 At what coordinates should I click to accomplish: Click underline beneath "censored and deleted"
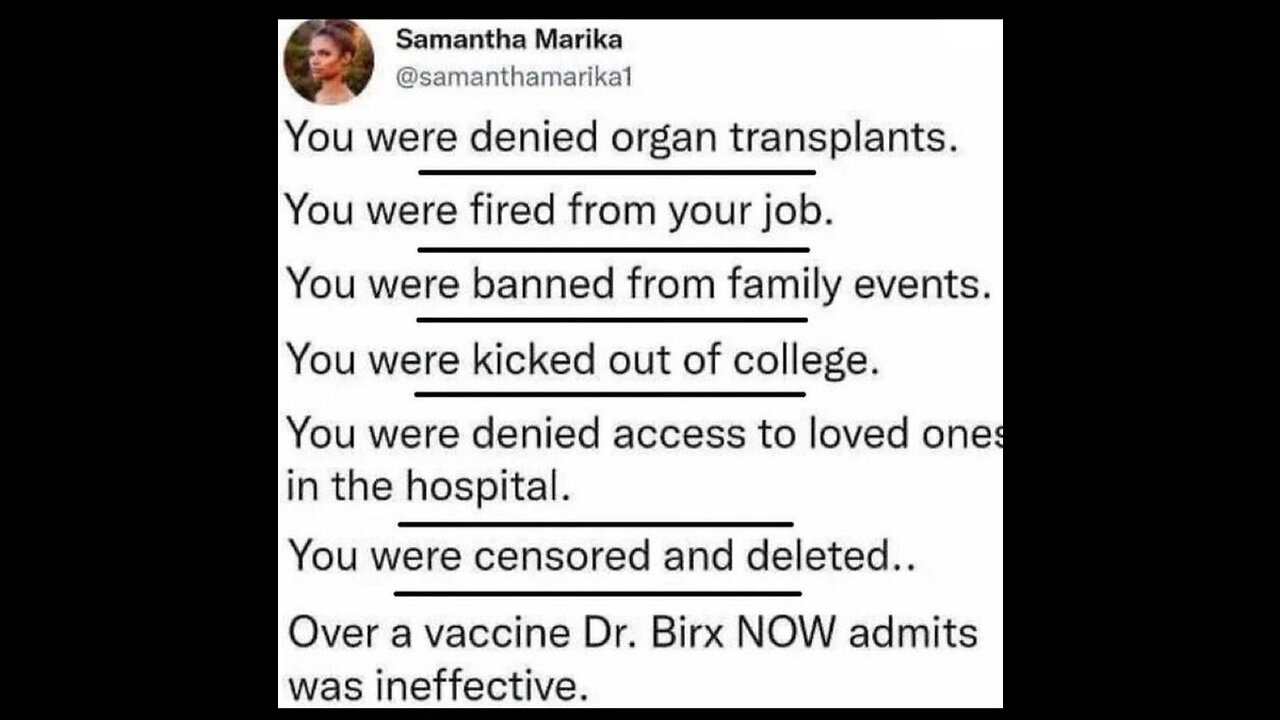598,593
